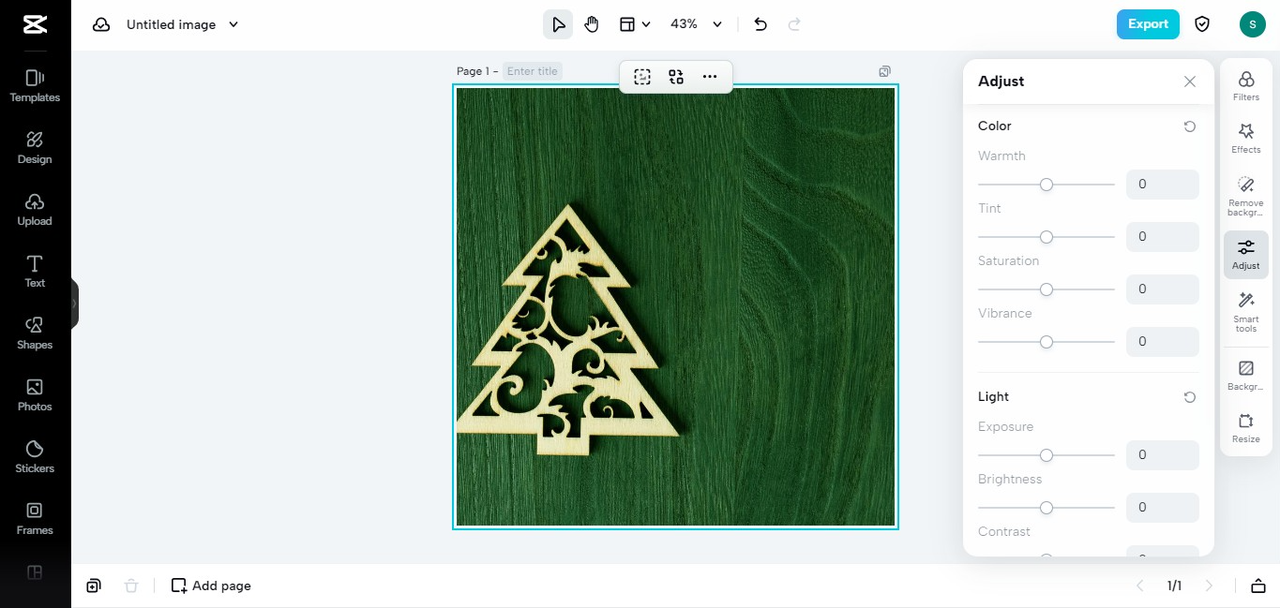Open the Resize tab
The image size is (1280, 608).
(x=1246, y=428)
